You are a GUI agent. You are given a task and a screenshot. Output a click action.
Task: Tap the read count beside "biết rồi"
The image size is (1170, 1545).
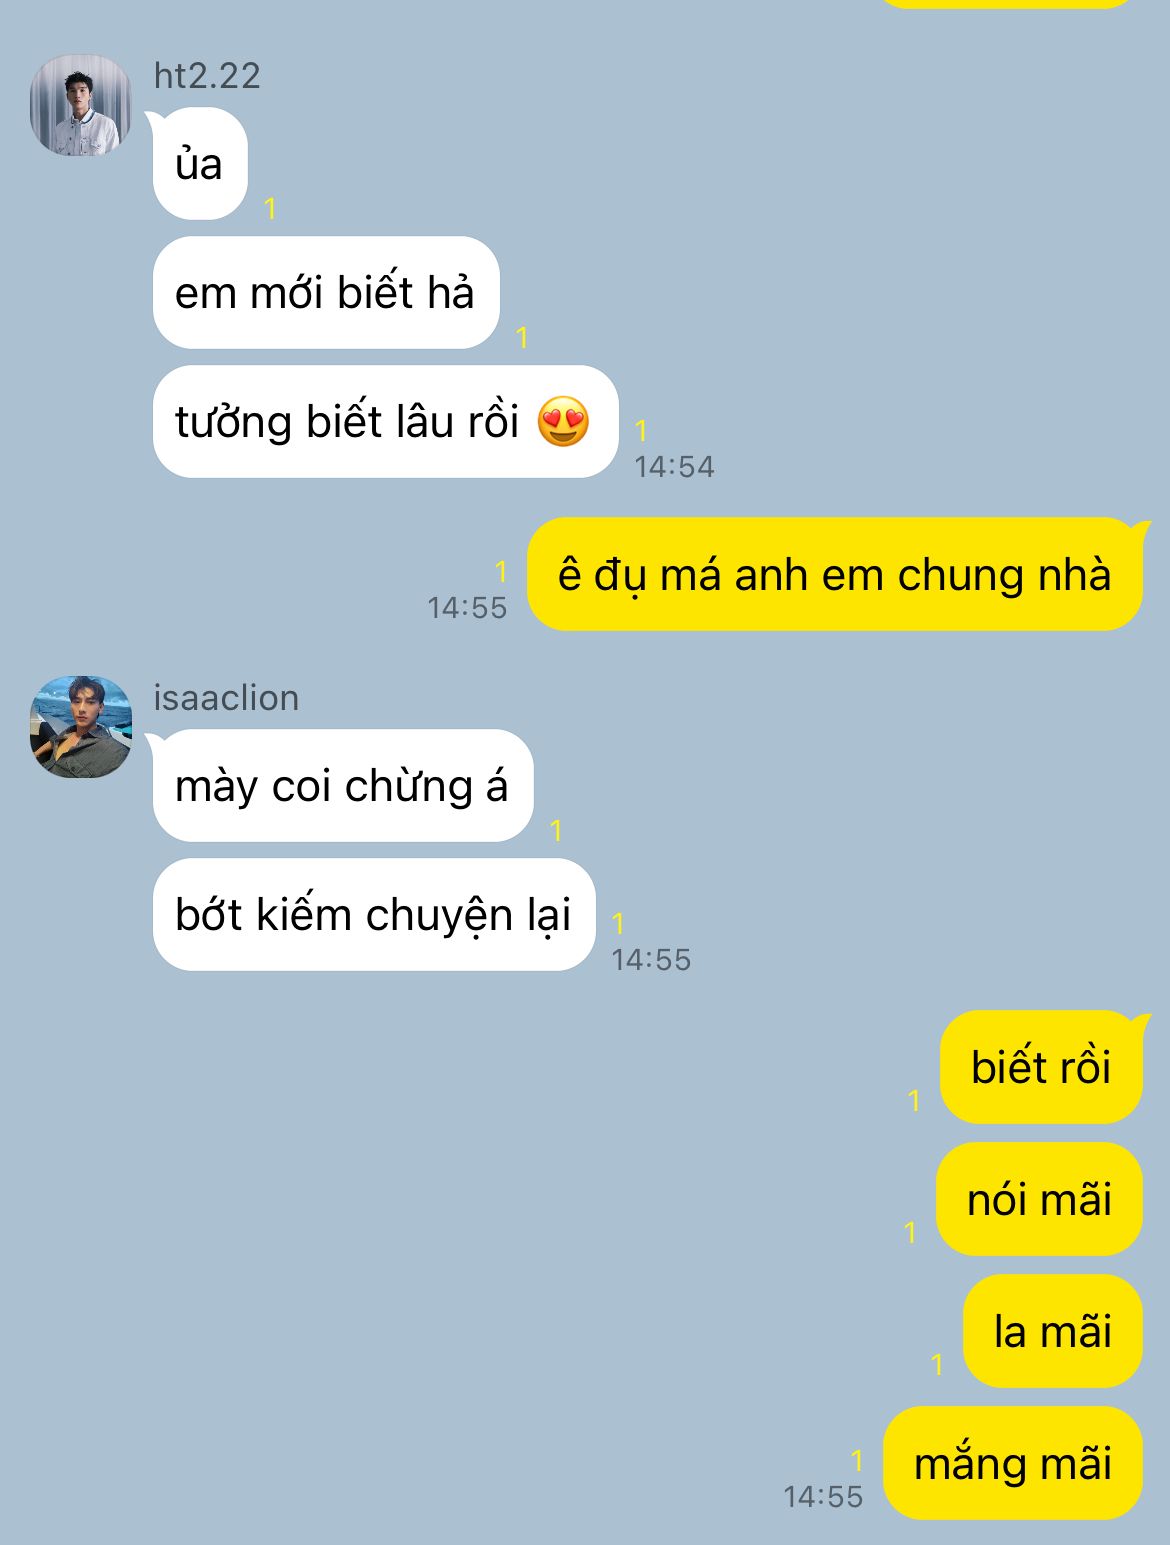coord(914,1101)
